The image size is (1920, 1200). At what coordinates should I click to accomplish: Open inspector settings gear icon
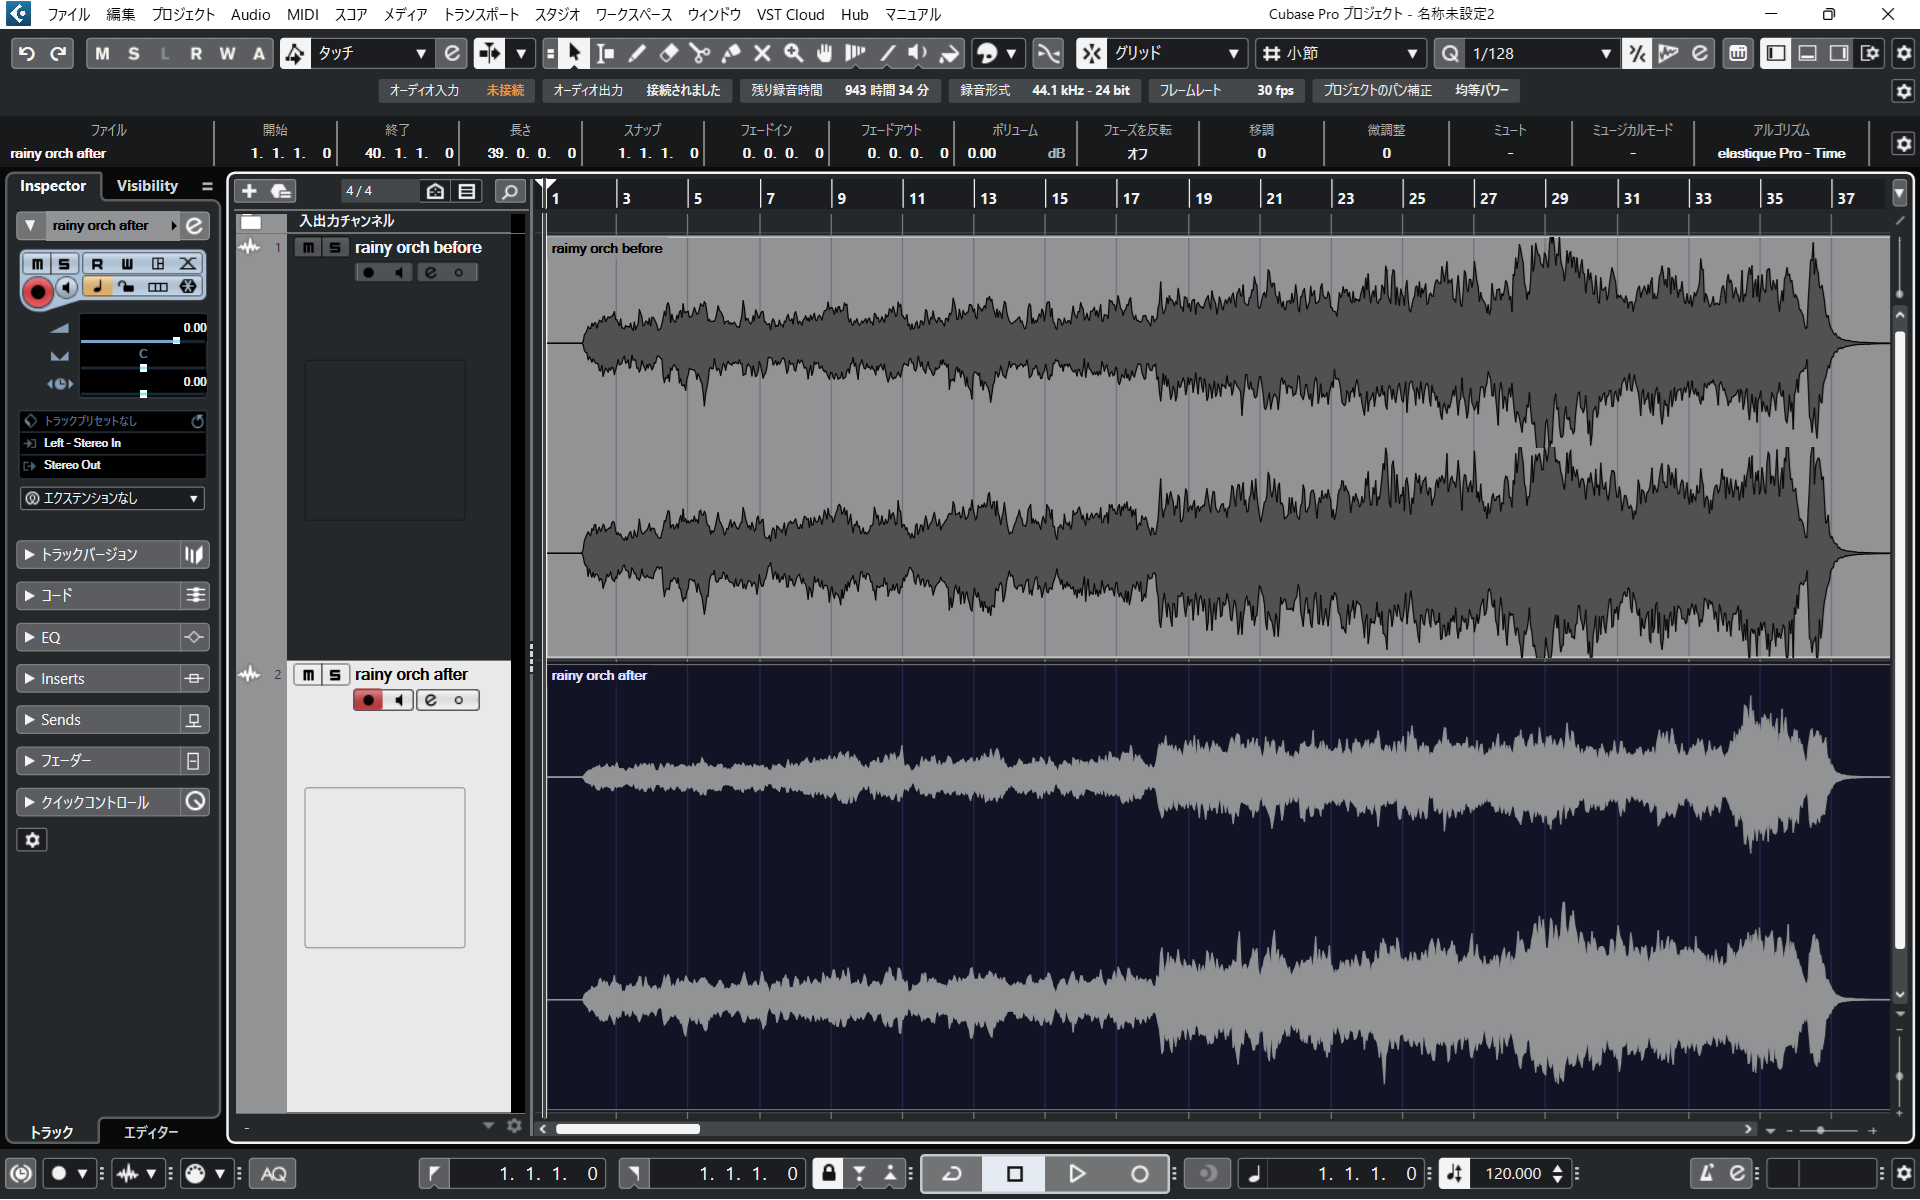(32, 840)
